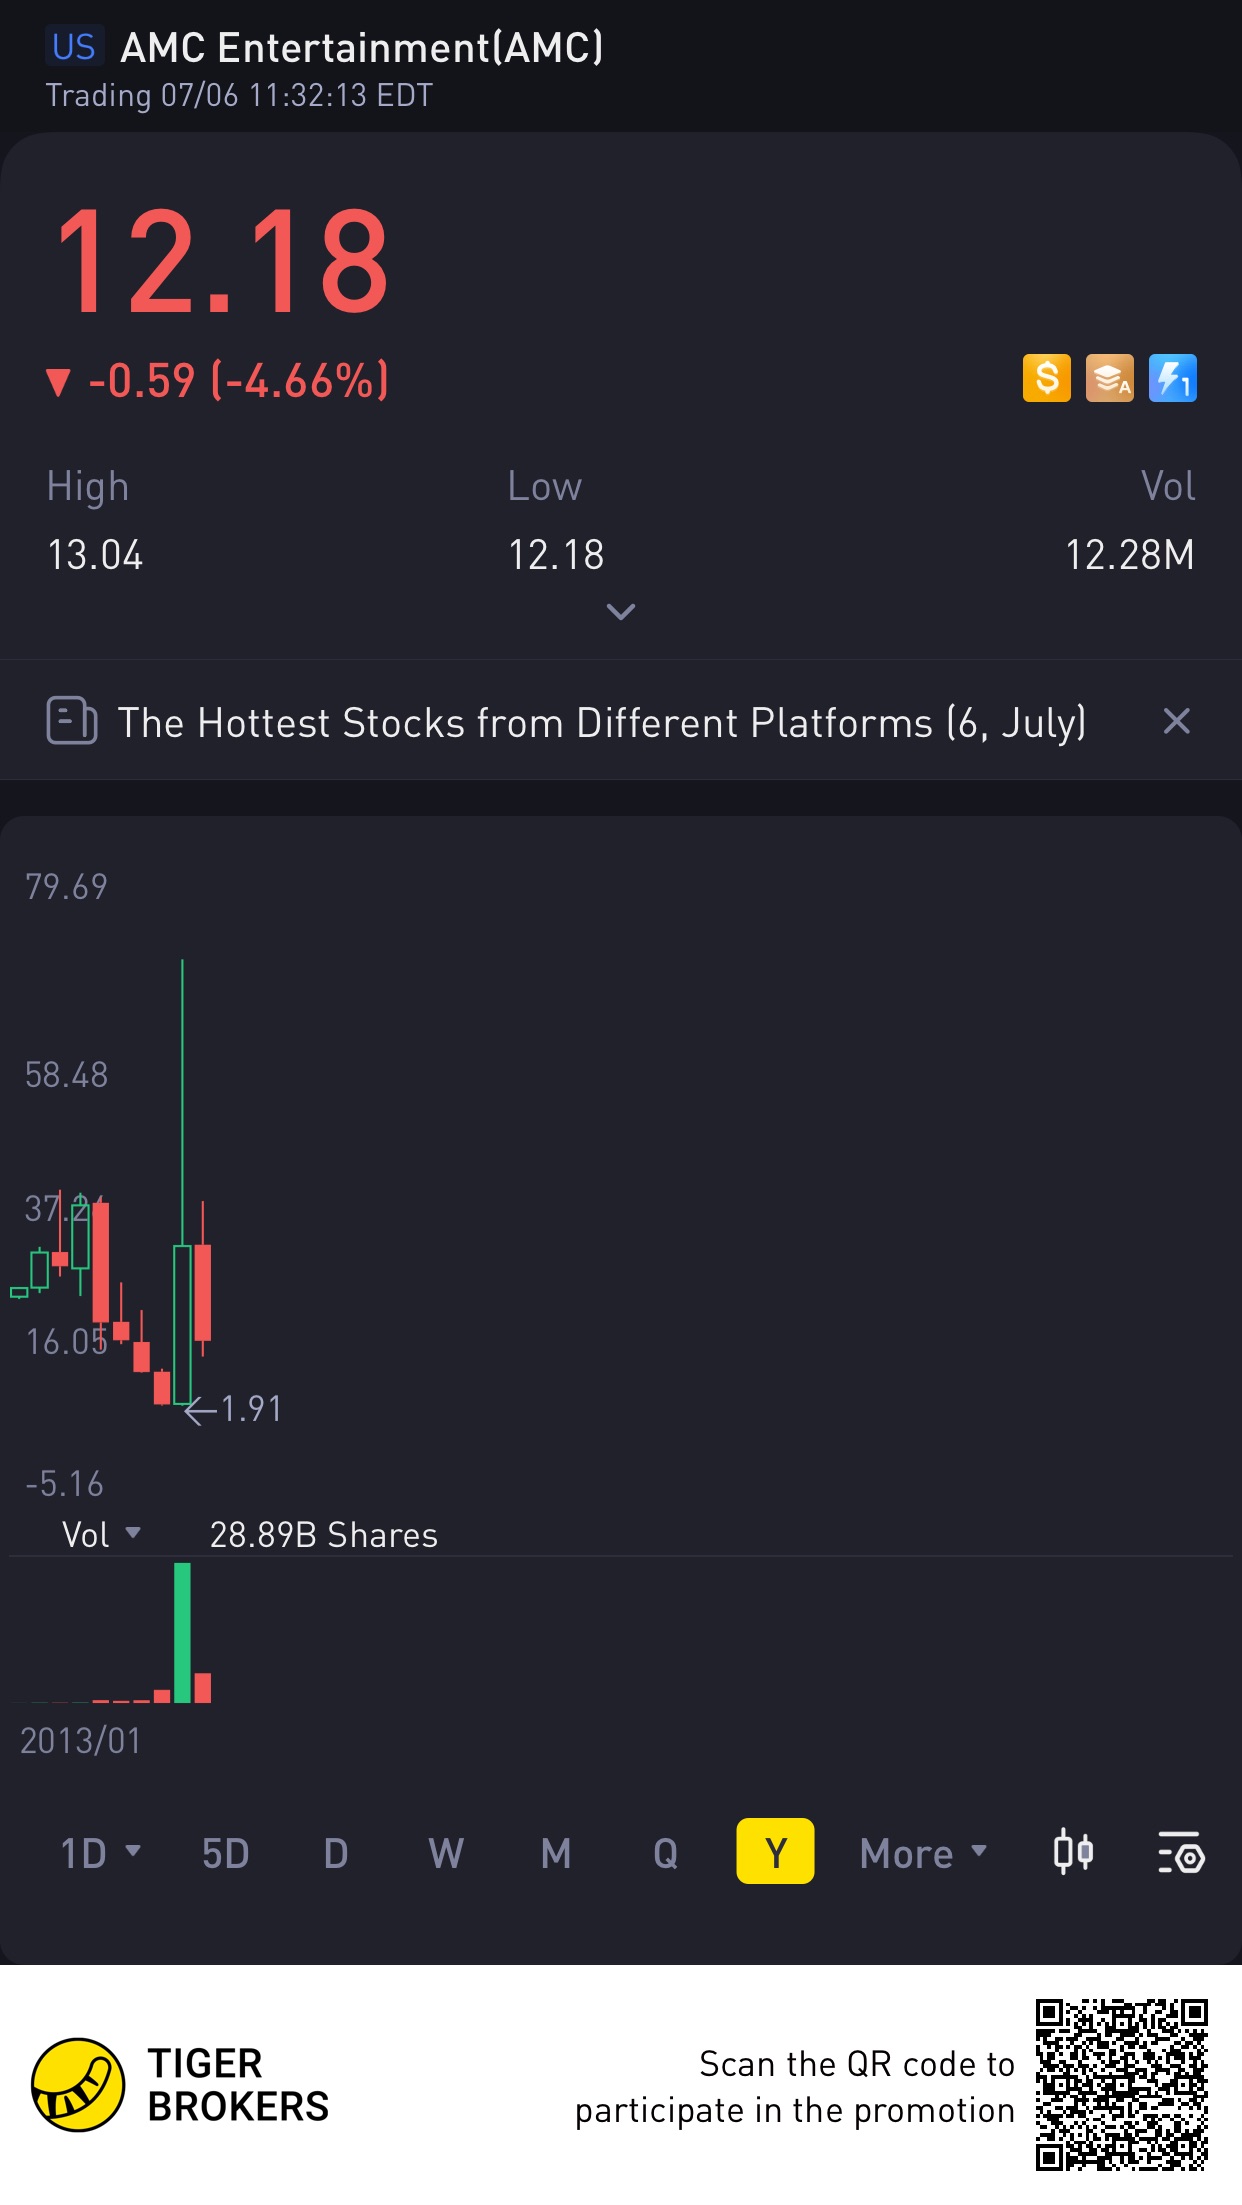
Task: Tap the Tiger Brokers logo
Action: pos(78,2085)
